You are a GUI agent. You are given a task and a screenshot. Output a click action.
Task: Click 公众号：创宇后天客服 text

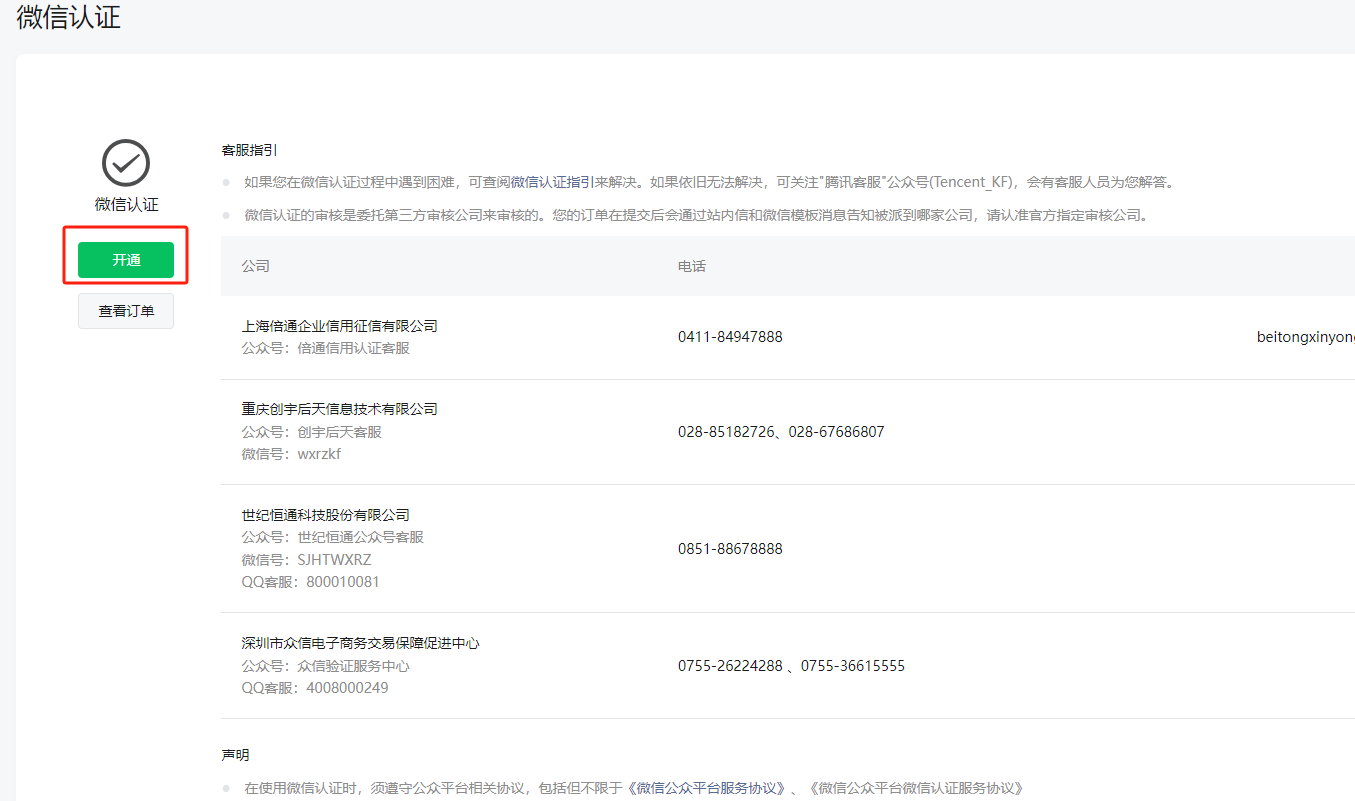click(312, 432)
